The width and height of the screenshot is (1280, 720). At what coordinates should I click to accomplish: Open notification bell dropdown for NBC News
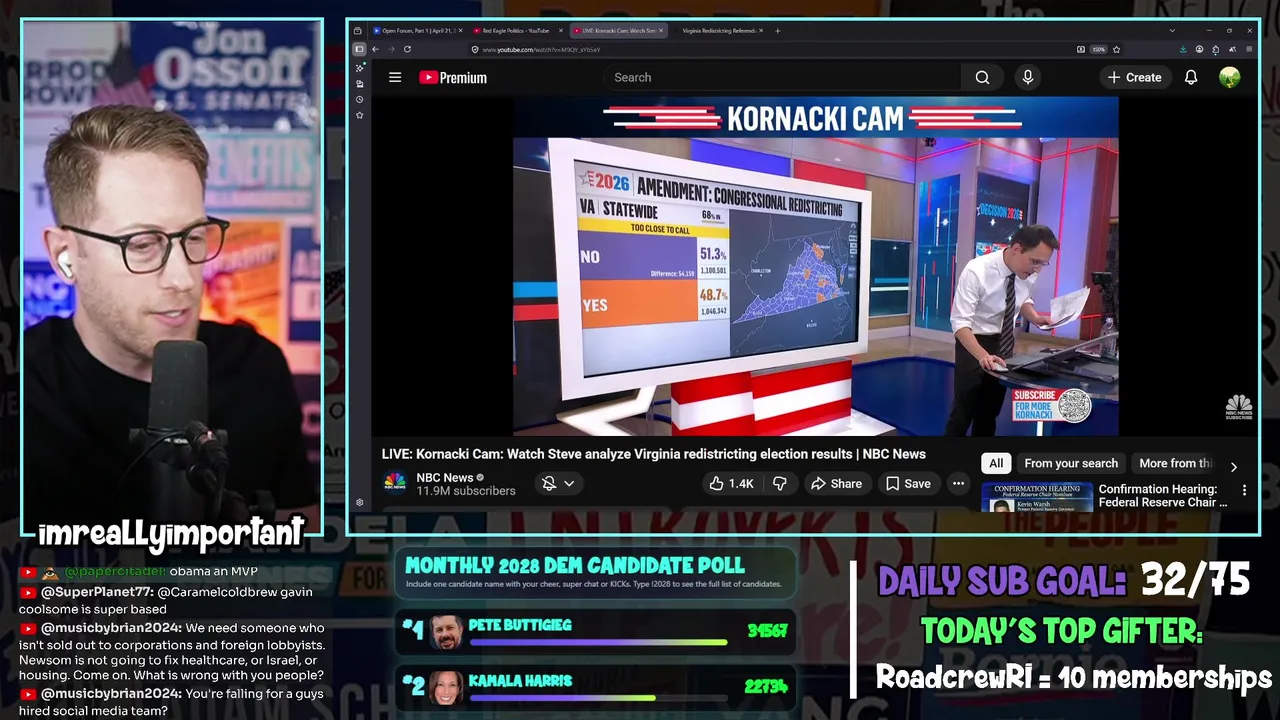coord(558,483)
